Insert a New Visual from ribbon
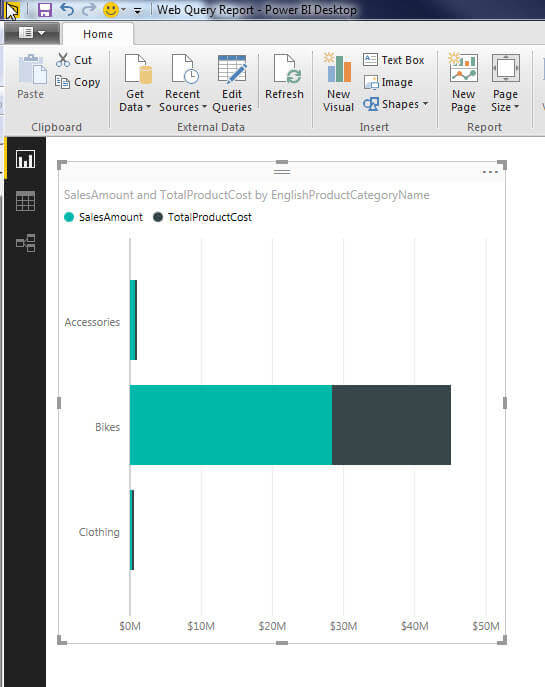 pyautogui.click(x=338, y=83)
